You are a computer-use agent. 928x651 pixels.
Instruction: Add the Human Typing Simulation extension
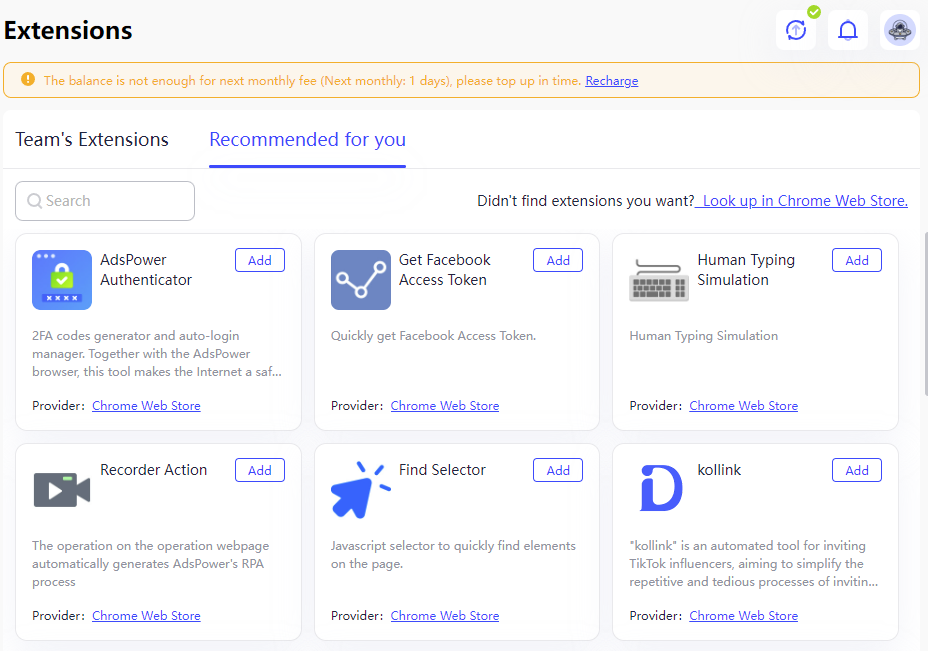[857, 260]
